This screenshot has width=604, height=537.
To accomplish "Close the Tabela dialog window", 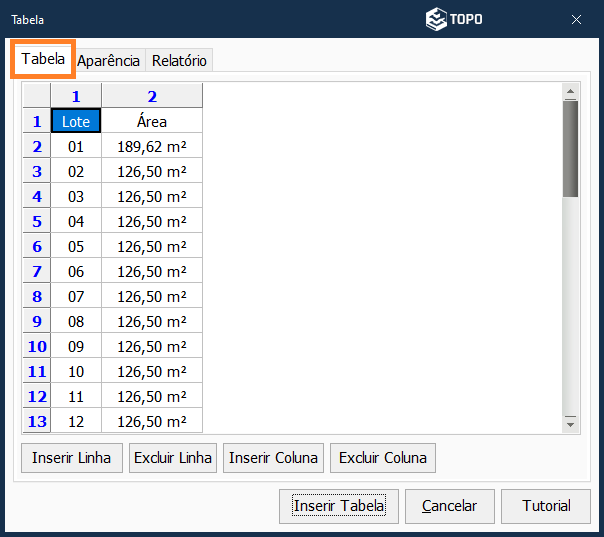I will coord(576,19).
